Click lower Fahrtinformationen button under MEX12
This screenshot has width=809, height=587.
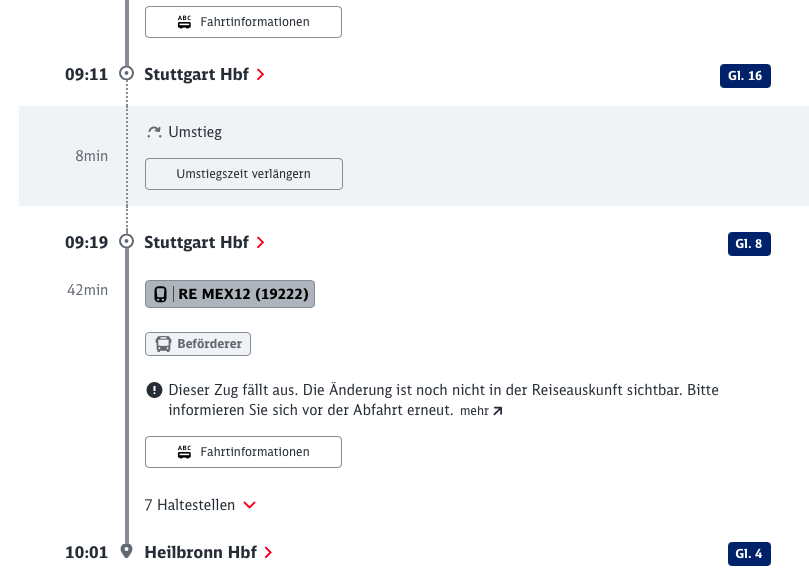243,452
